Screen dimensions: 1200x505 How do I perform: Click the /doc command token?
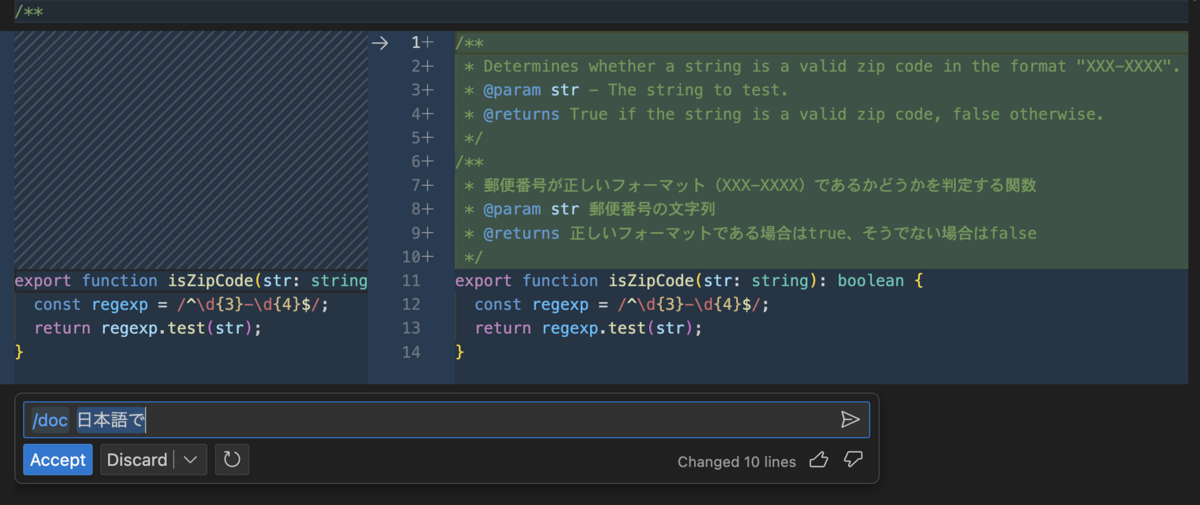coord(50,420)
